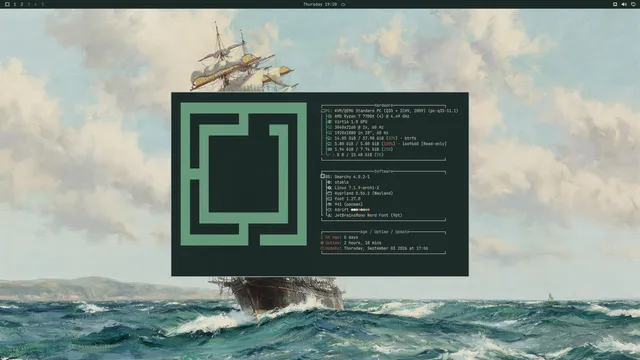Click the 'stable' channel text
The image size is (640, 360).
click(x=342, y=182)
